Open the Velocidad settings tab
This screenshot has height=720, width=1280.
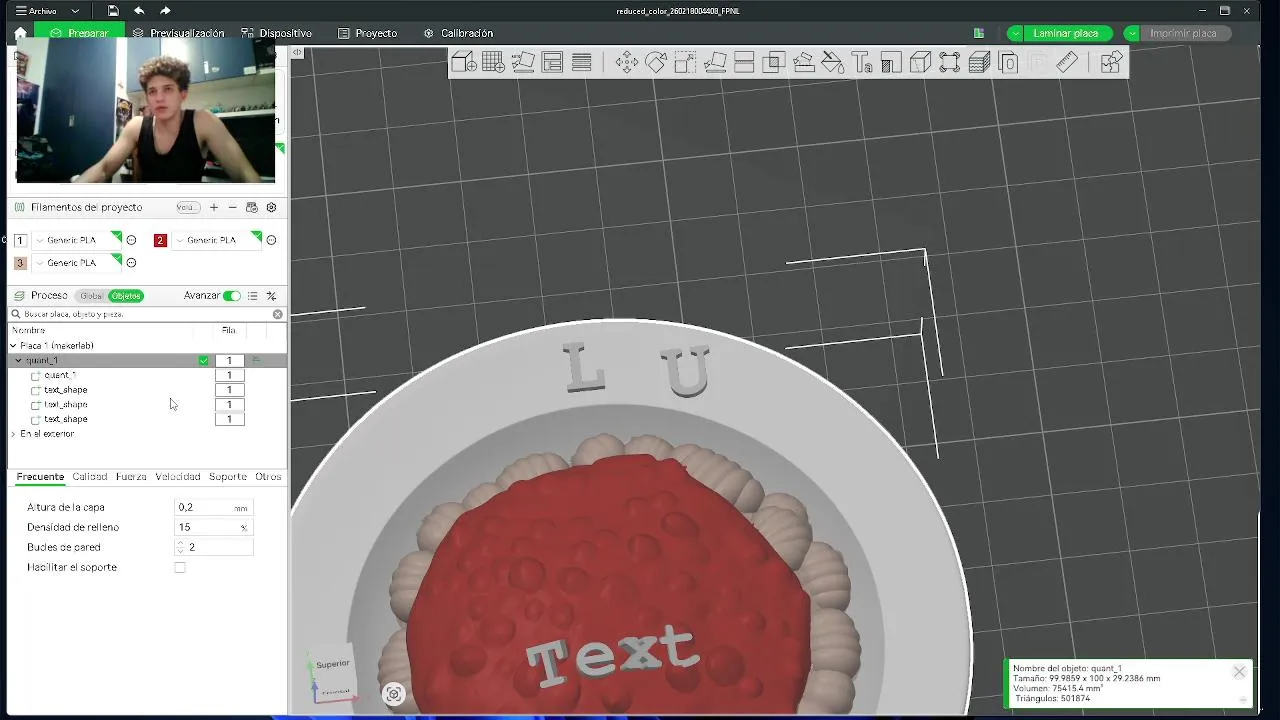click(178, 477)
